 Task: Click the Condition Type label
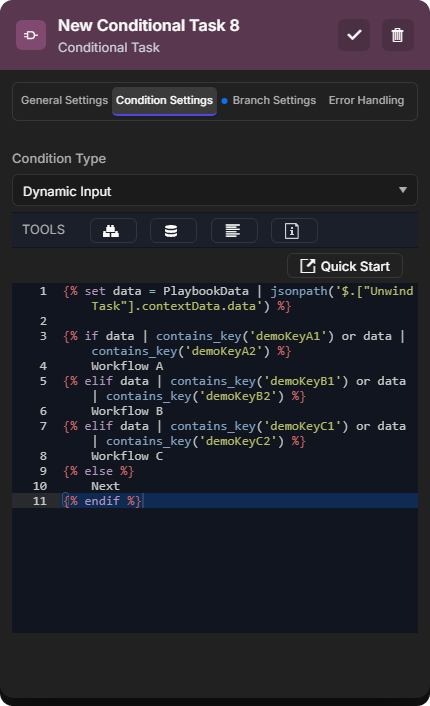click(x=59, y=158)
